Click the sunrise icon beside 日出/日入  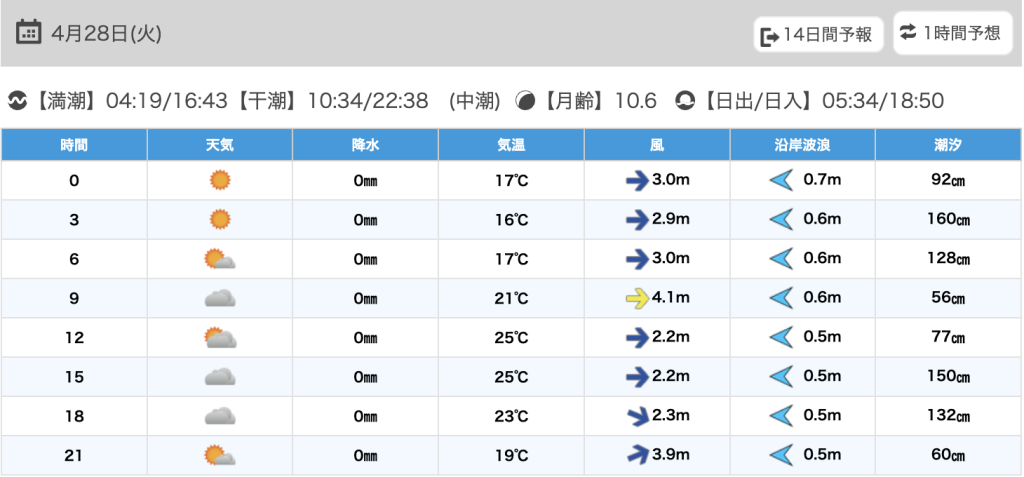pyautogui.click(x=685, y=101)
